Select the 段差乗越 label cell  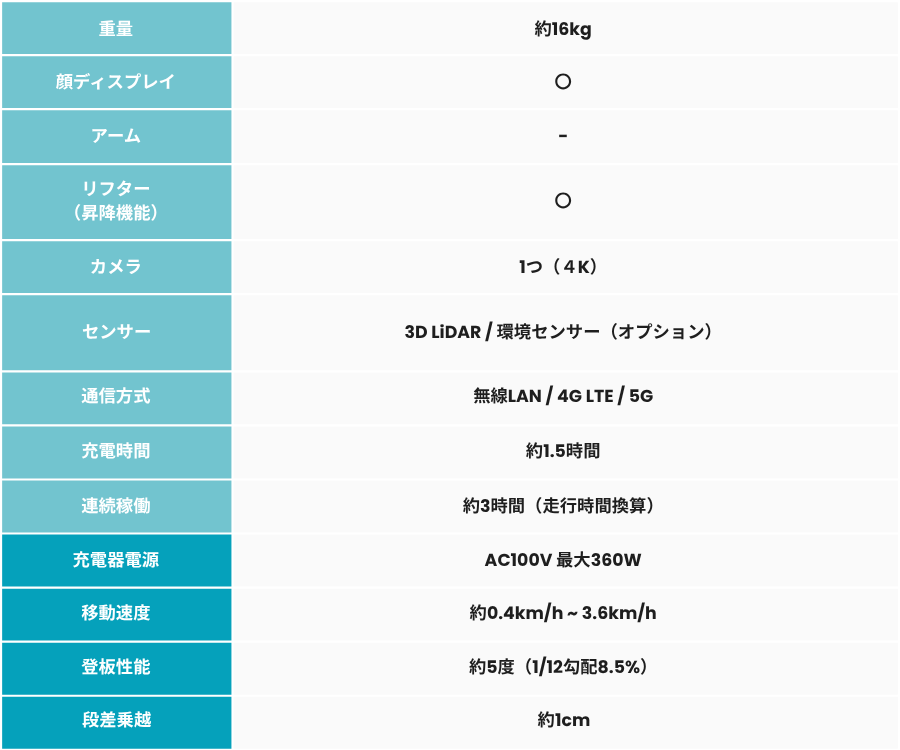pos(116,720)
